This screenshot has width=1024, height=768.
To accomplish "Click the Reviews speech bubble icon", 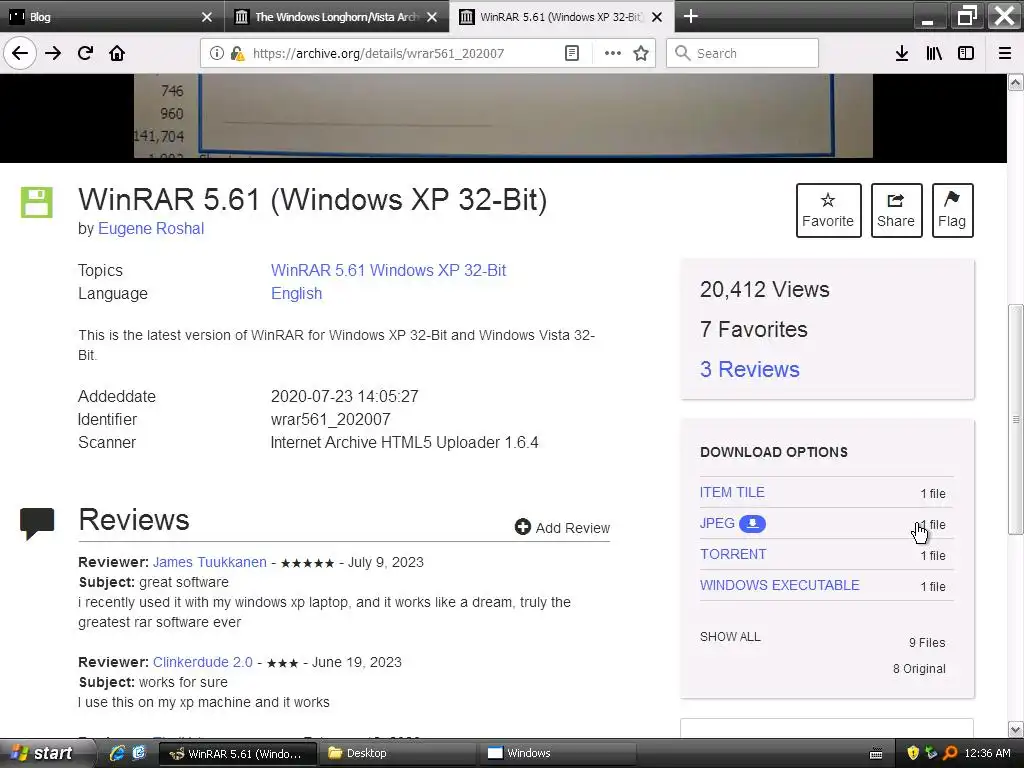I will coord(37,523).
